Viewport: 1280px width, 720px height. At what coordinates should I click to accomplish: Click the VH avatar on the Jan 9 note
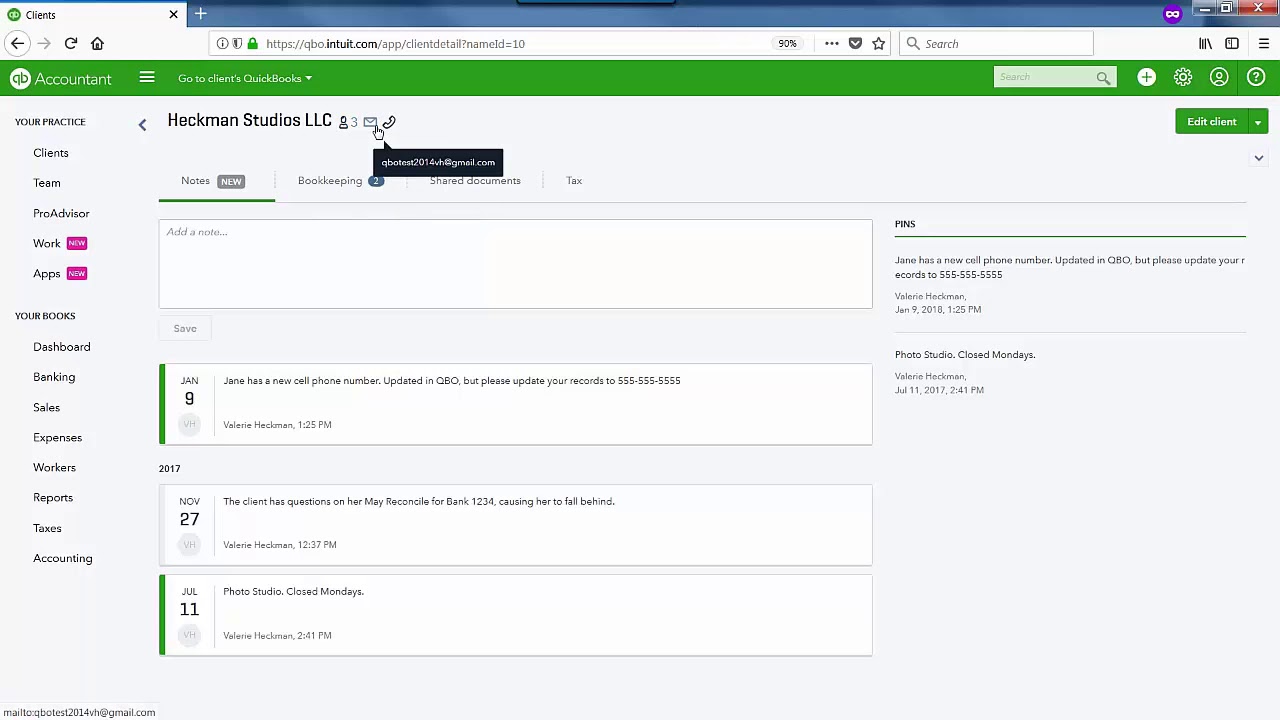(189, 425)
